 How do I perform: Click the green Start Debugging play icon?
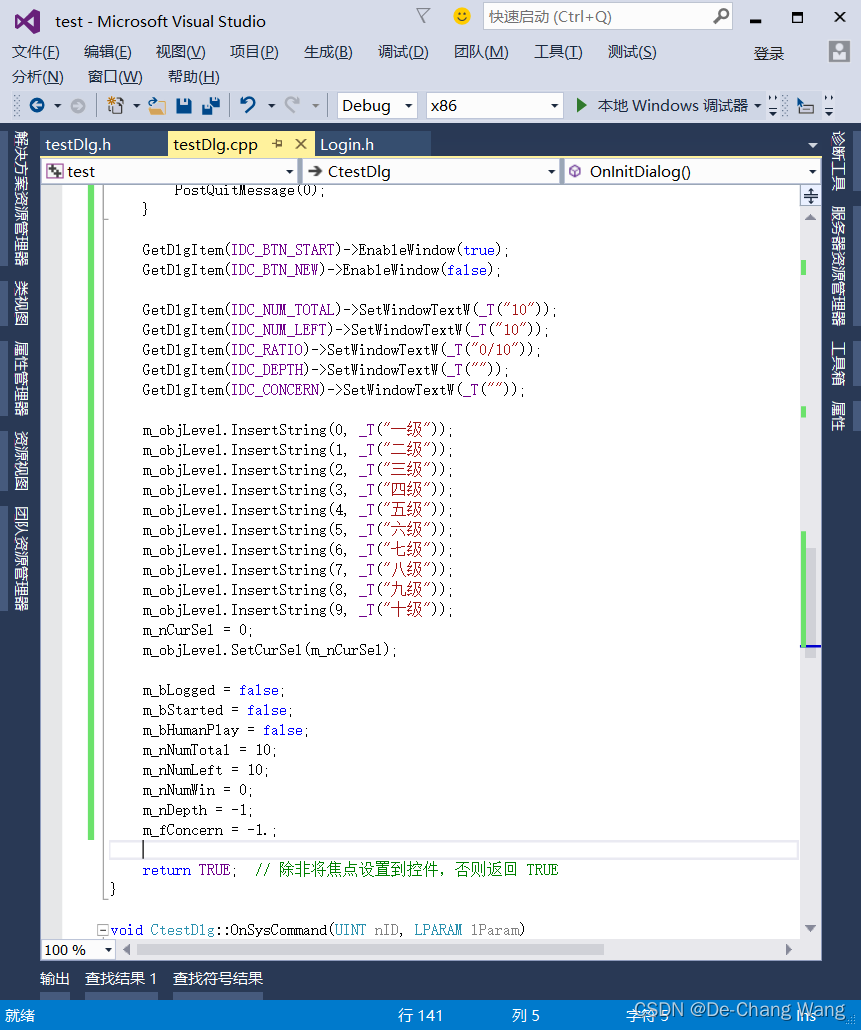pos(581,105)
